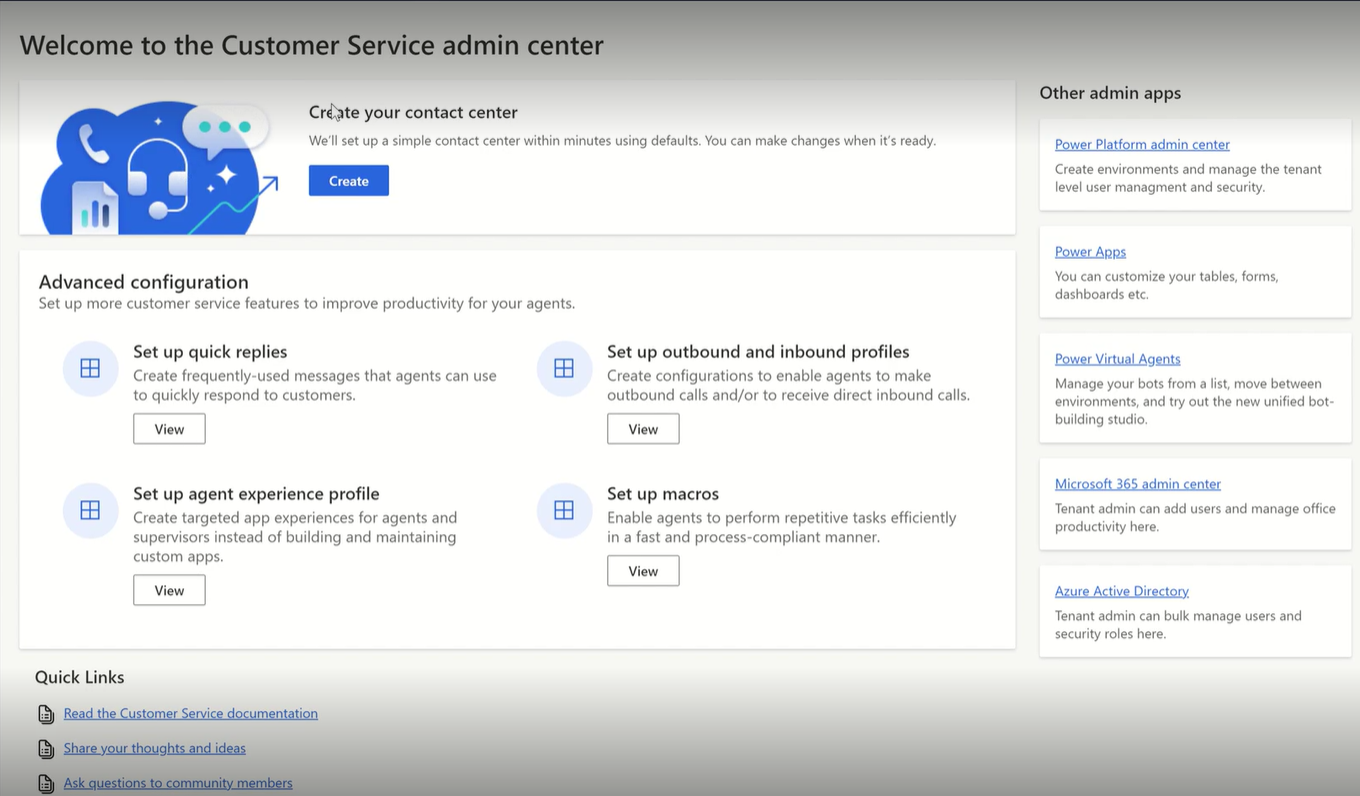Click the Set up macros icon
The width and height of the screenshot is (1360, 796).
pyautogui.click(x=564, y=510)
